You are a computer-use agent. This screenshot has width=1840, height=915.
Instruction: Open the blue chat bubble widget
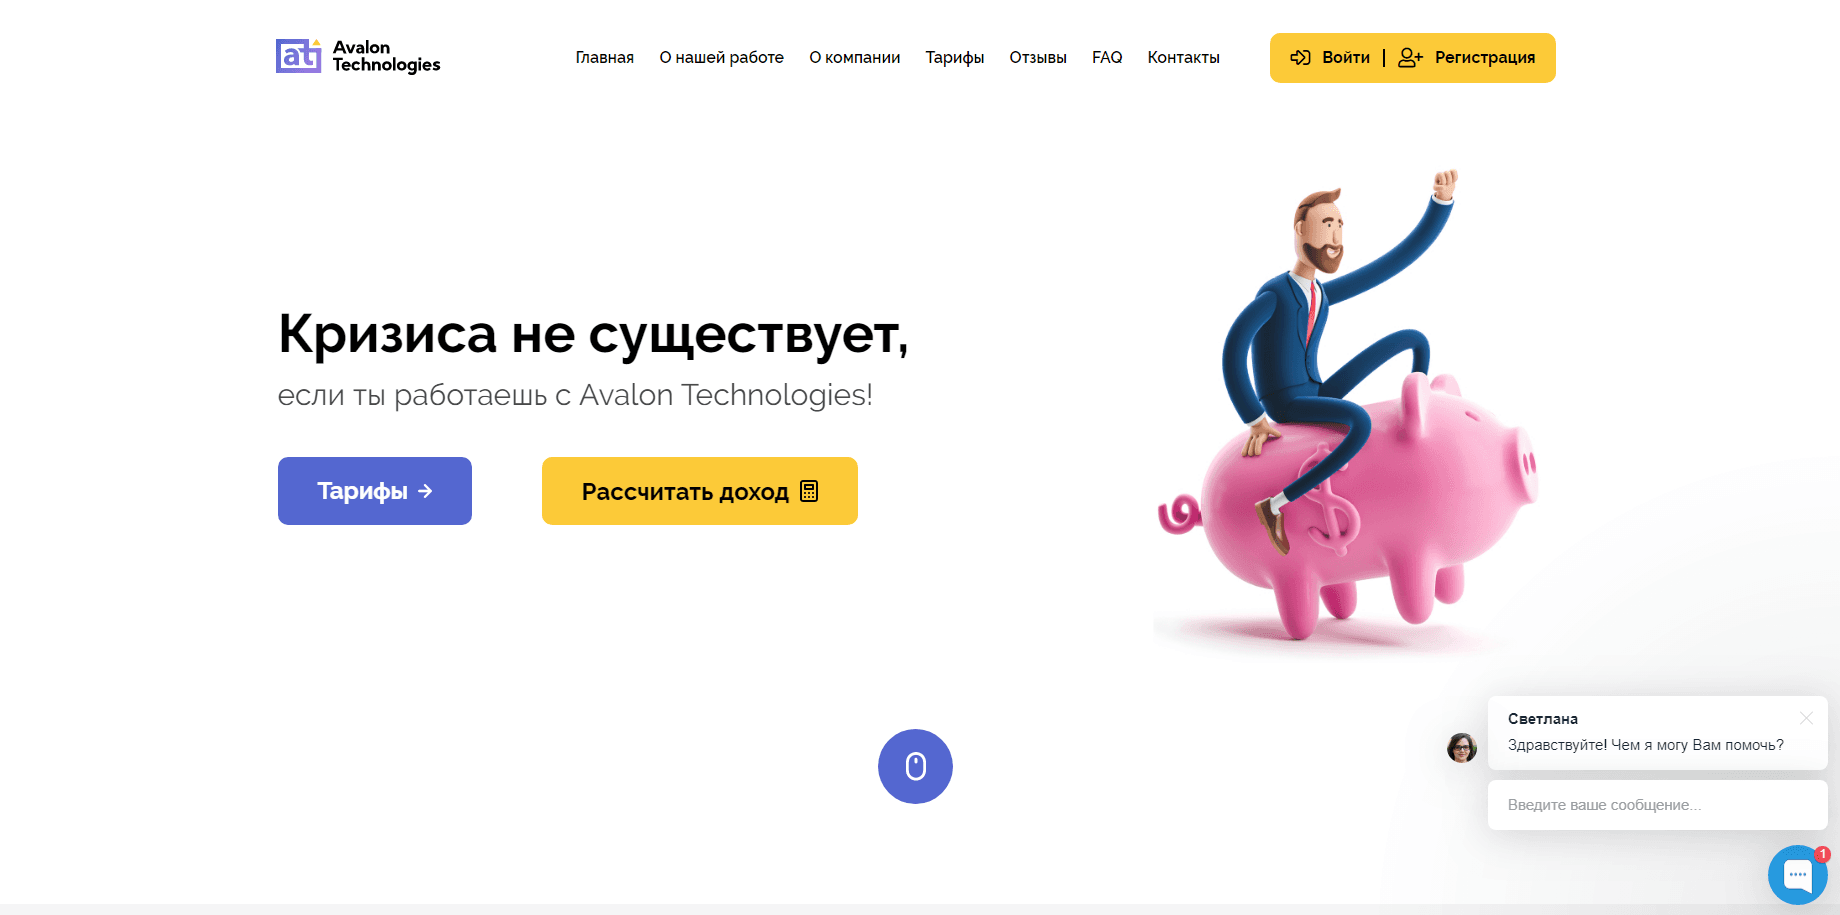pyautogui.click(x=1797, y=875)
